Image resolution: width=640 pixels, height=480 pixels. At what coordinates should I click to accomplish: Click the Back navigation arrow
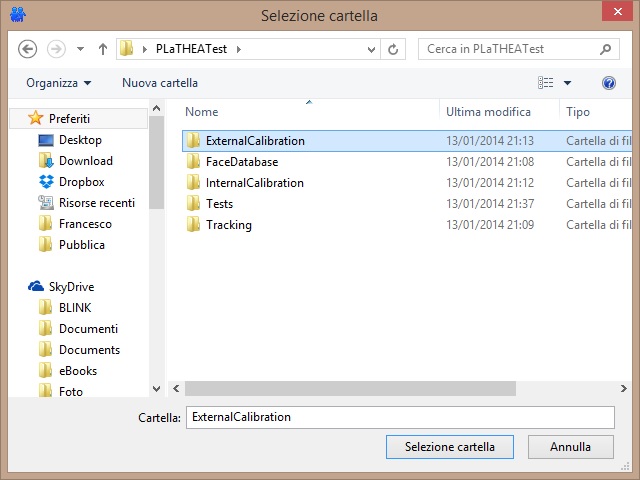tap(27, 48)
